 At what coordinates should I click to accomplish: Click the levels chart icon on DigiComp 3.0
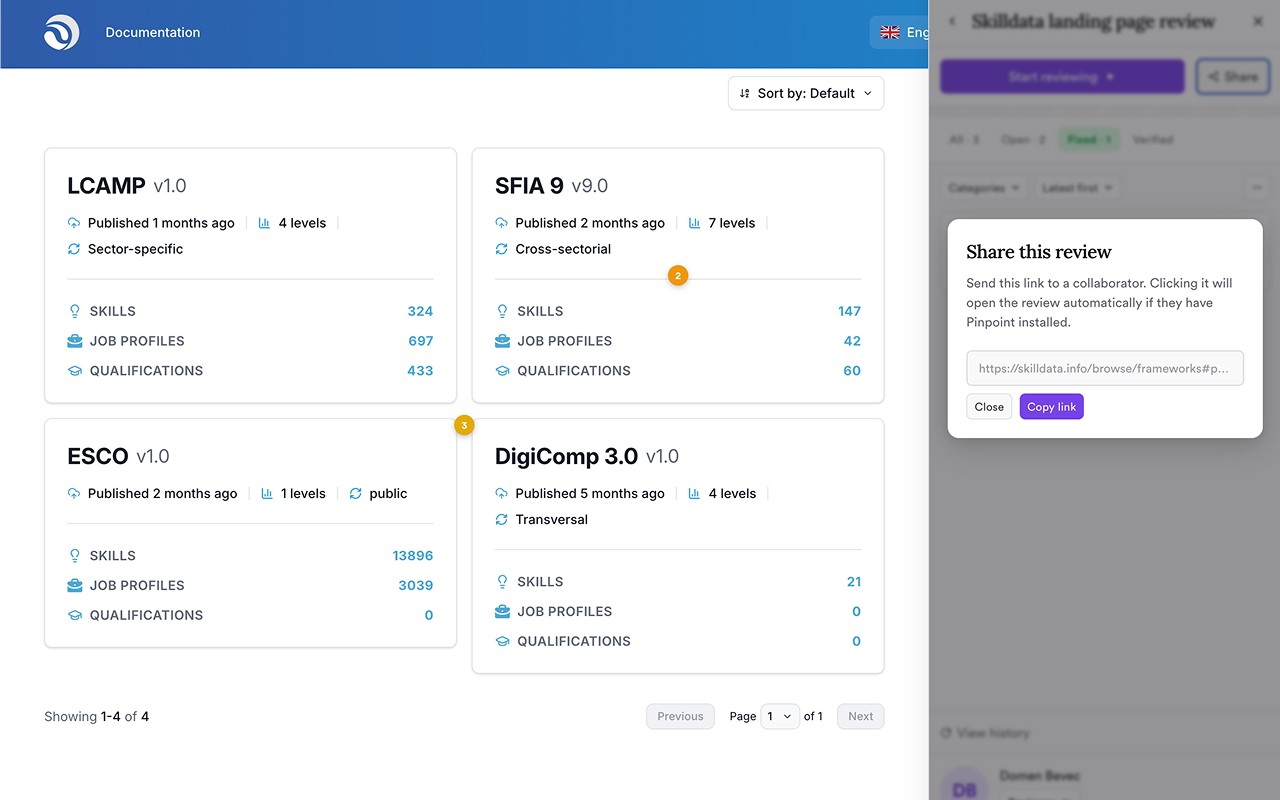pos(695,493)
